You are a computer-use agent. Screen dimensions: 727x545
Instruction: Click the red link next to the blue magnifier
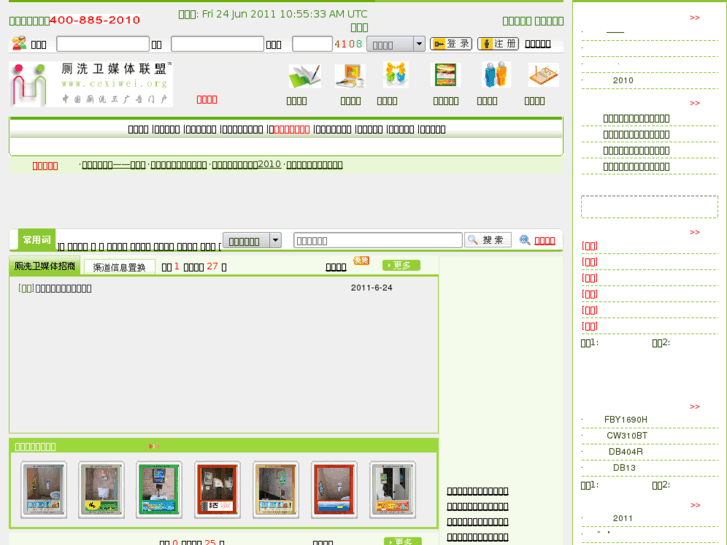544,241
